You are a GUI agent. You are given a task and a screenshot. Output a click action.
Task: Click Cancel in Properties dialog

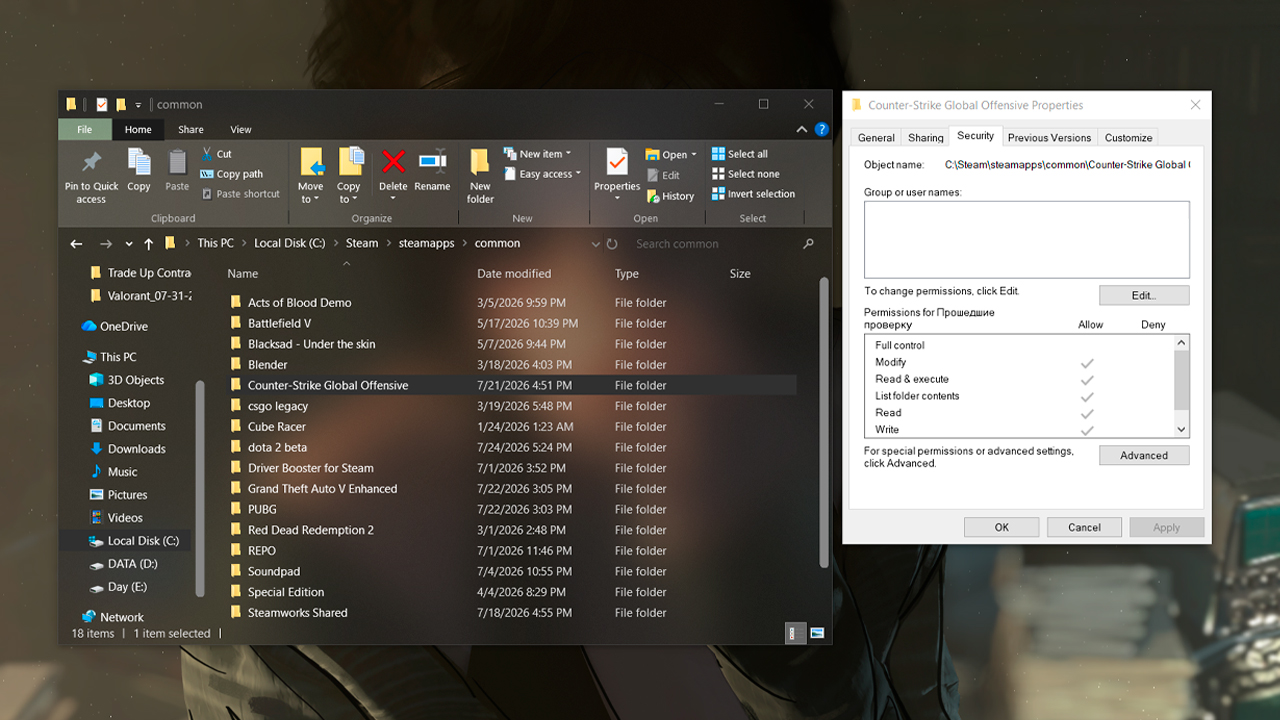1084,527
